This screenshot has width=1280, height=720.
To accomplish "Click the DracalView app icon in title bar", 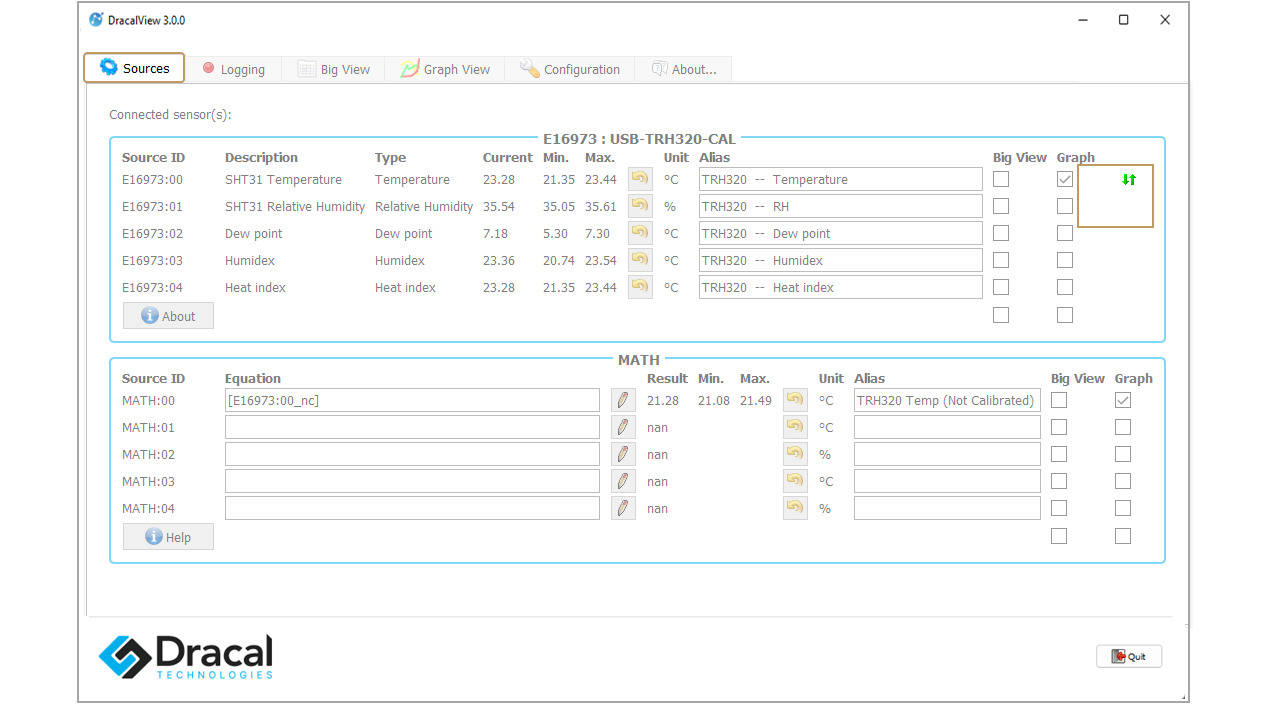I will click(96, 20).
